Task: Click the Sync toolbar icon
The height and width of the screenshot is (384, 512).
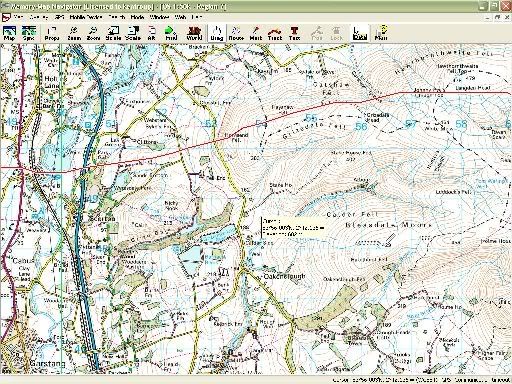Action: (x=29, y=33)
